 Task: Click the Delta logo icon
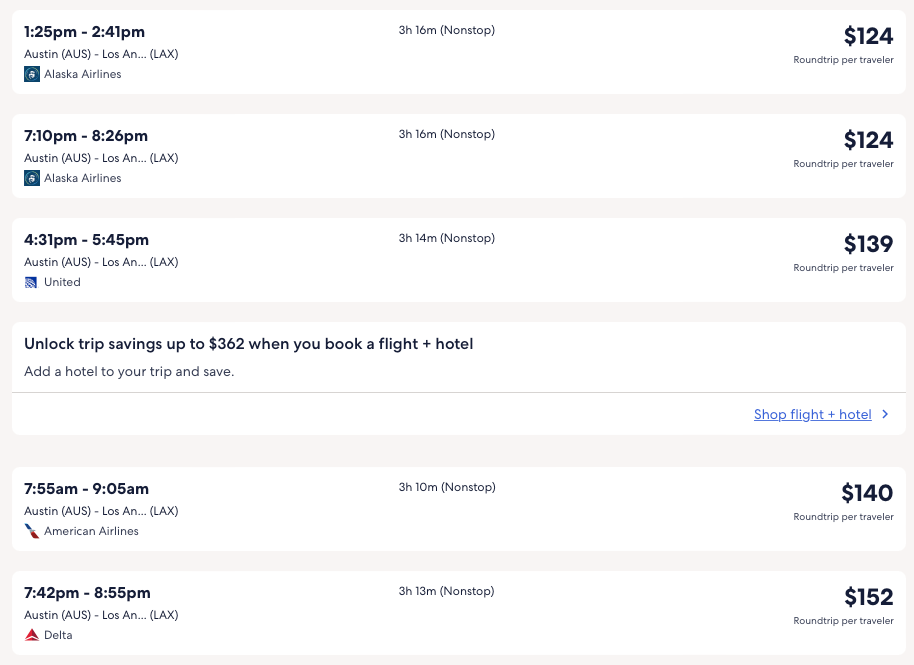click(32, 635)
